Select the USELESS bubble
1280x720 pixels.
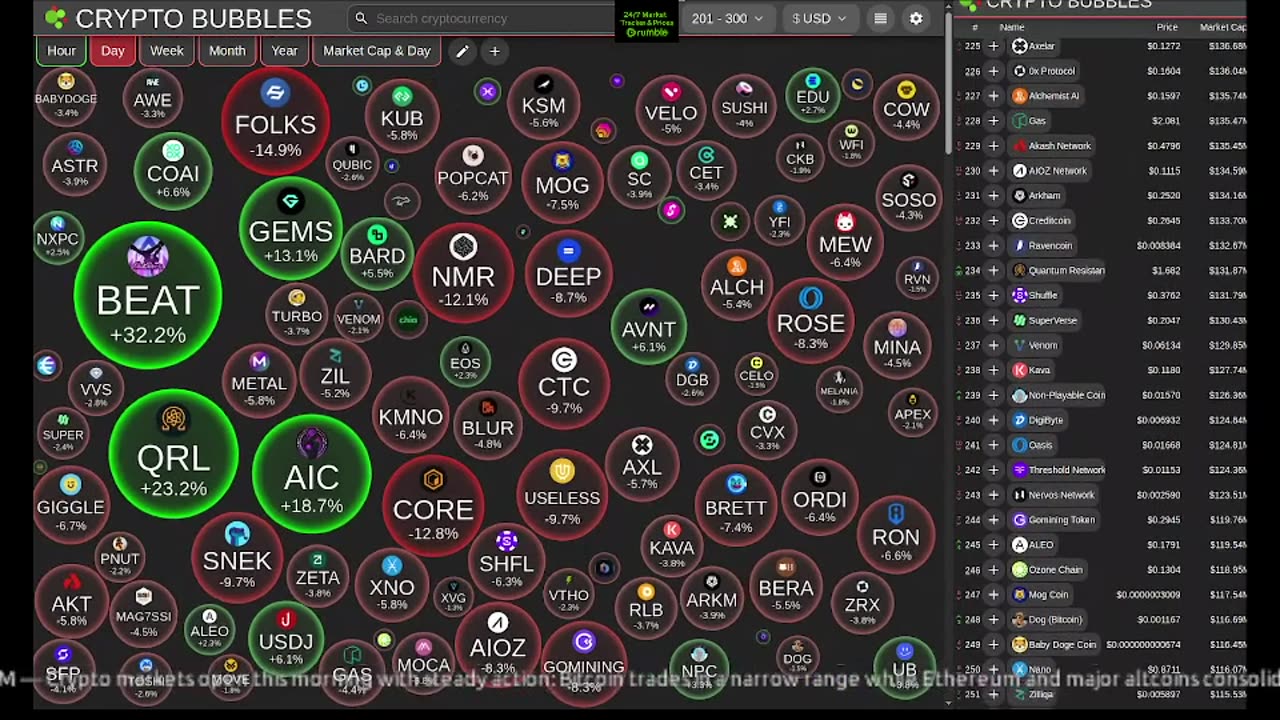(x=562, y=494)
